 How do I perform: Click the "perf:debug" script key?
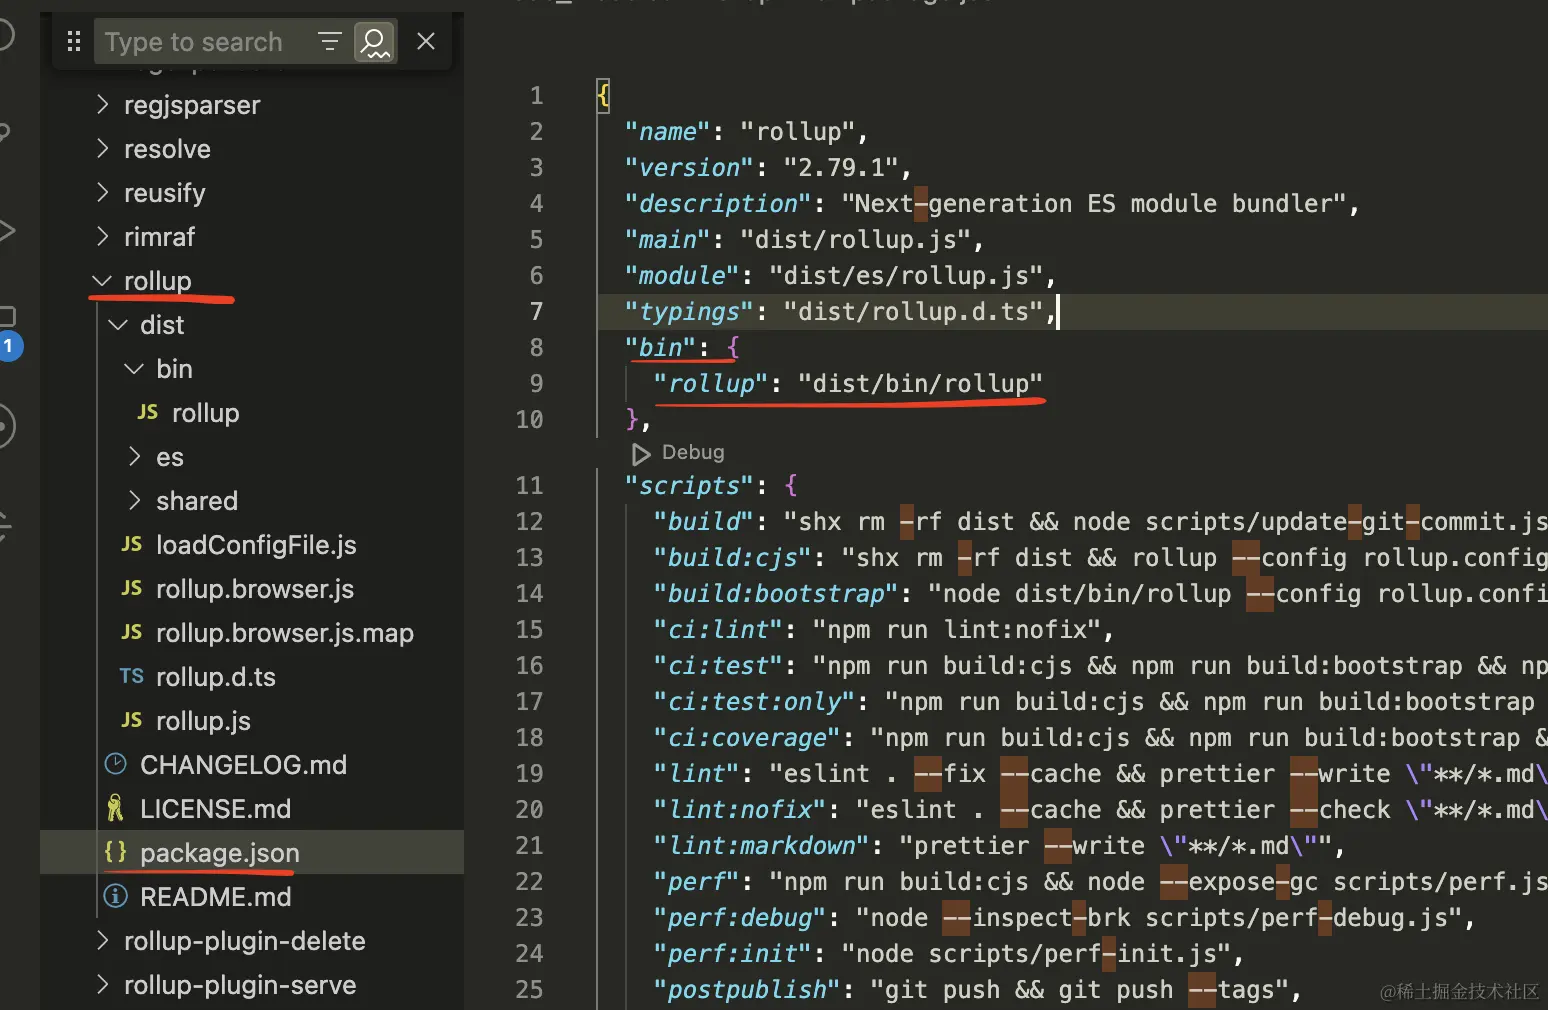(740, 917)
